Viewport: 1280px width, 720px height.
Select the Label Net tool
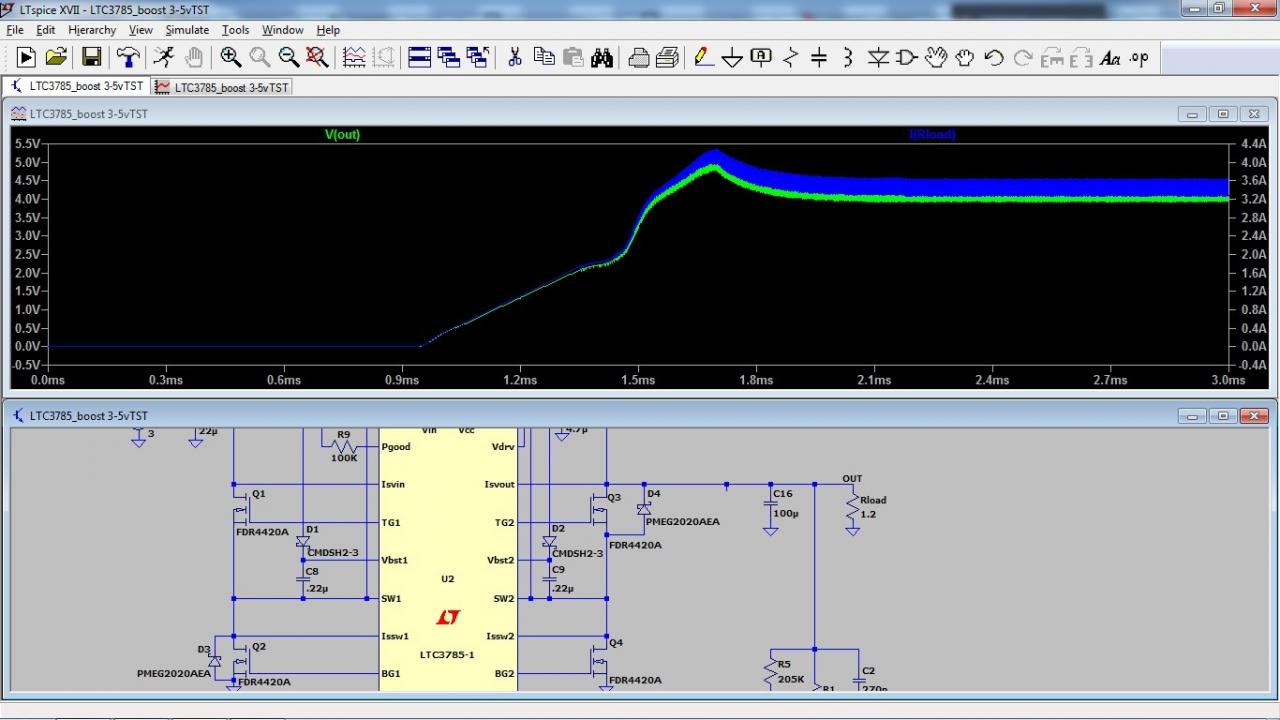click(x=762, y=57)
